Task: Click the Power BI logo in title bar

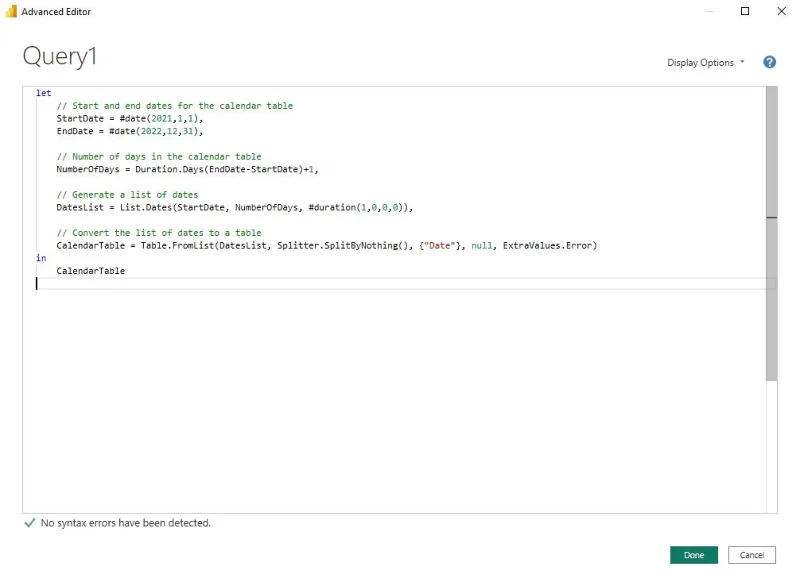Action: (x=11, y=11)
